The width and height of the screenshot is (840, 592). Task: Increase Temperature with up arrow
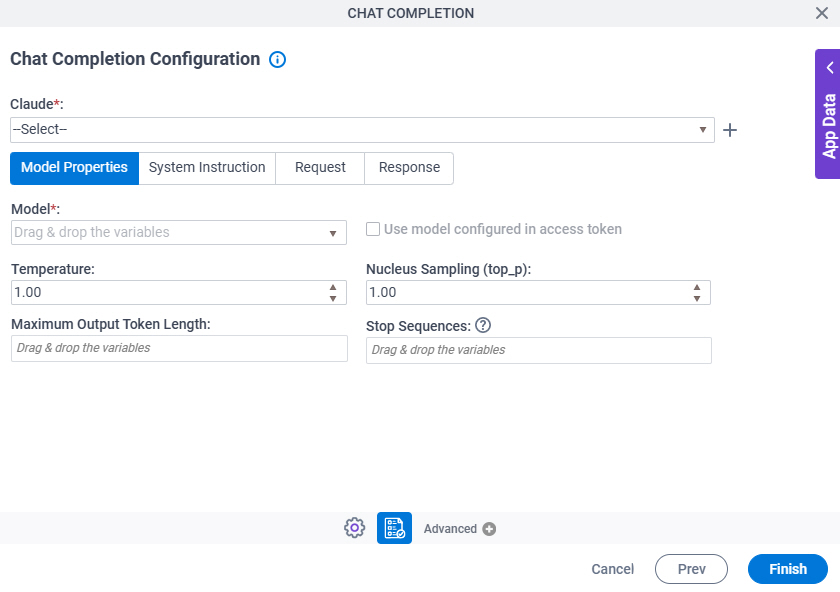333,287
